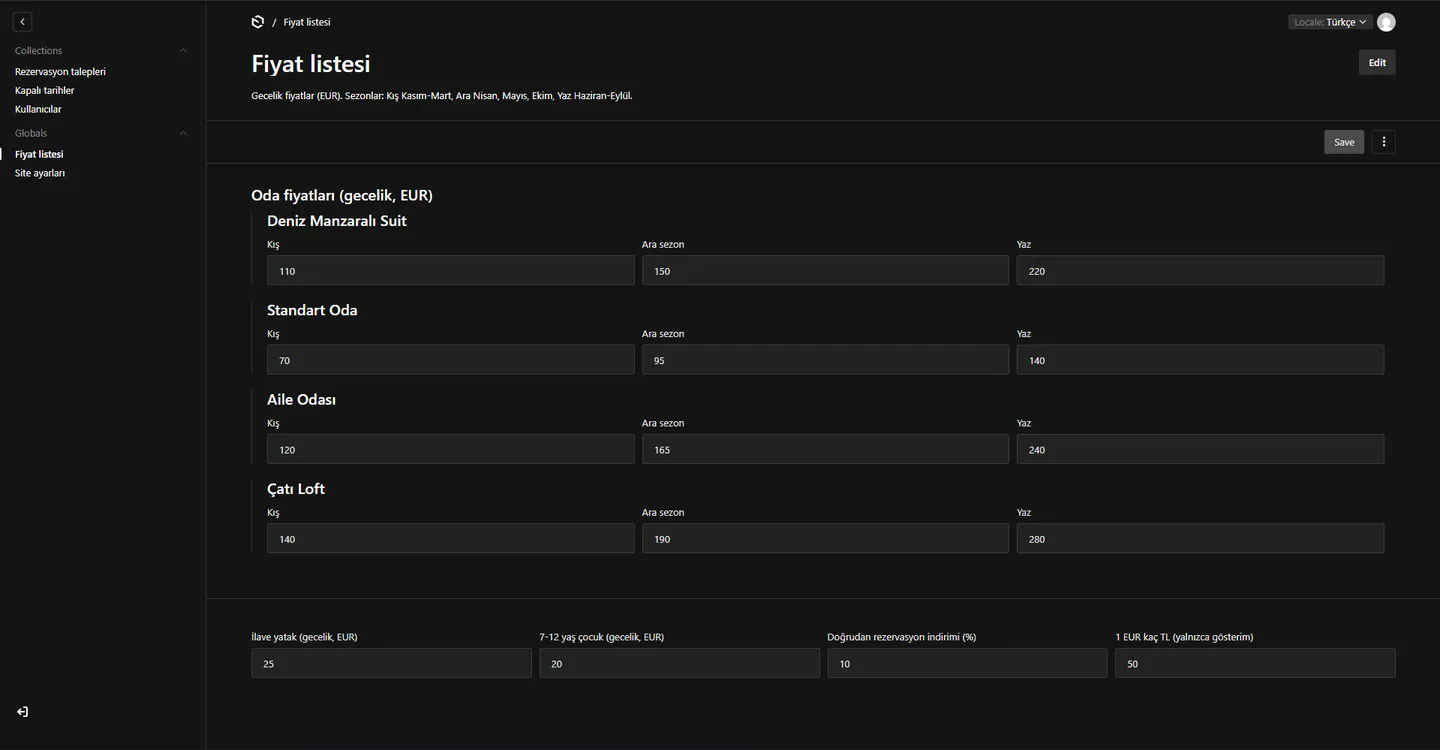
Task: Collapse the Globals group chevron
Action: 182,133
